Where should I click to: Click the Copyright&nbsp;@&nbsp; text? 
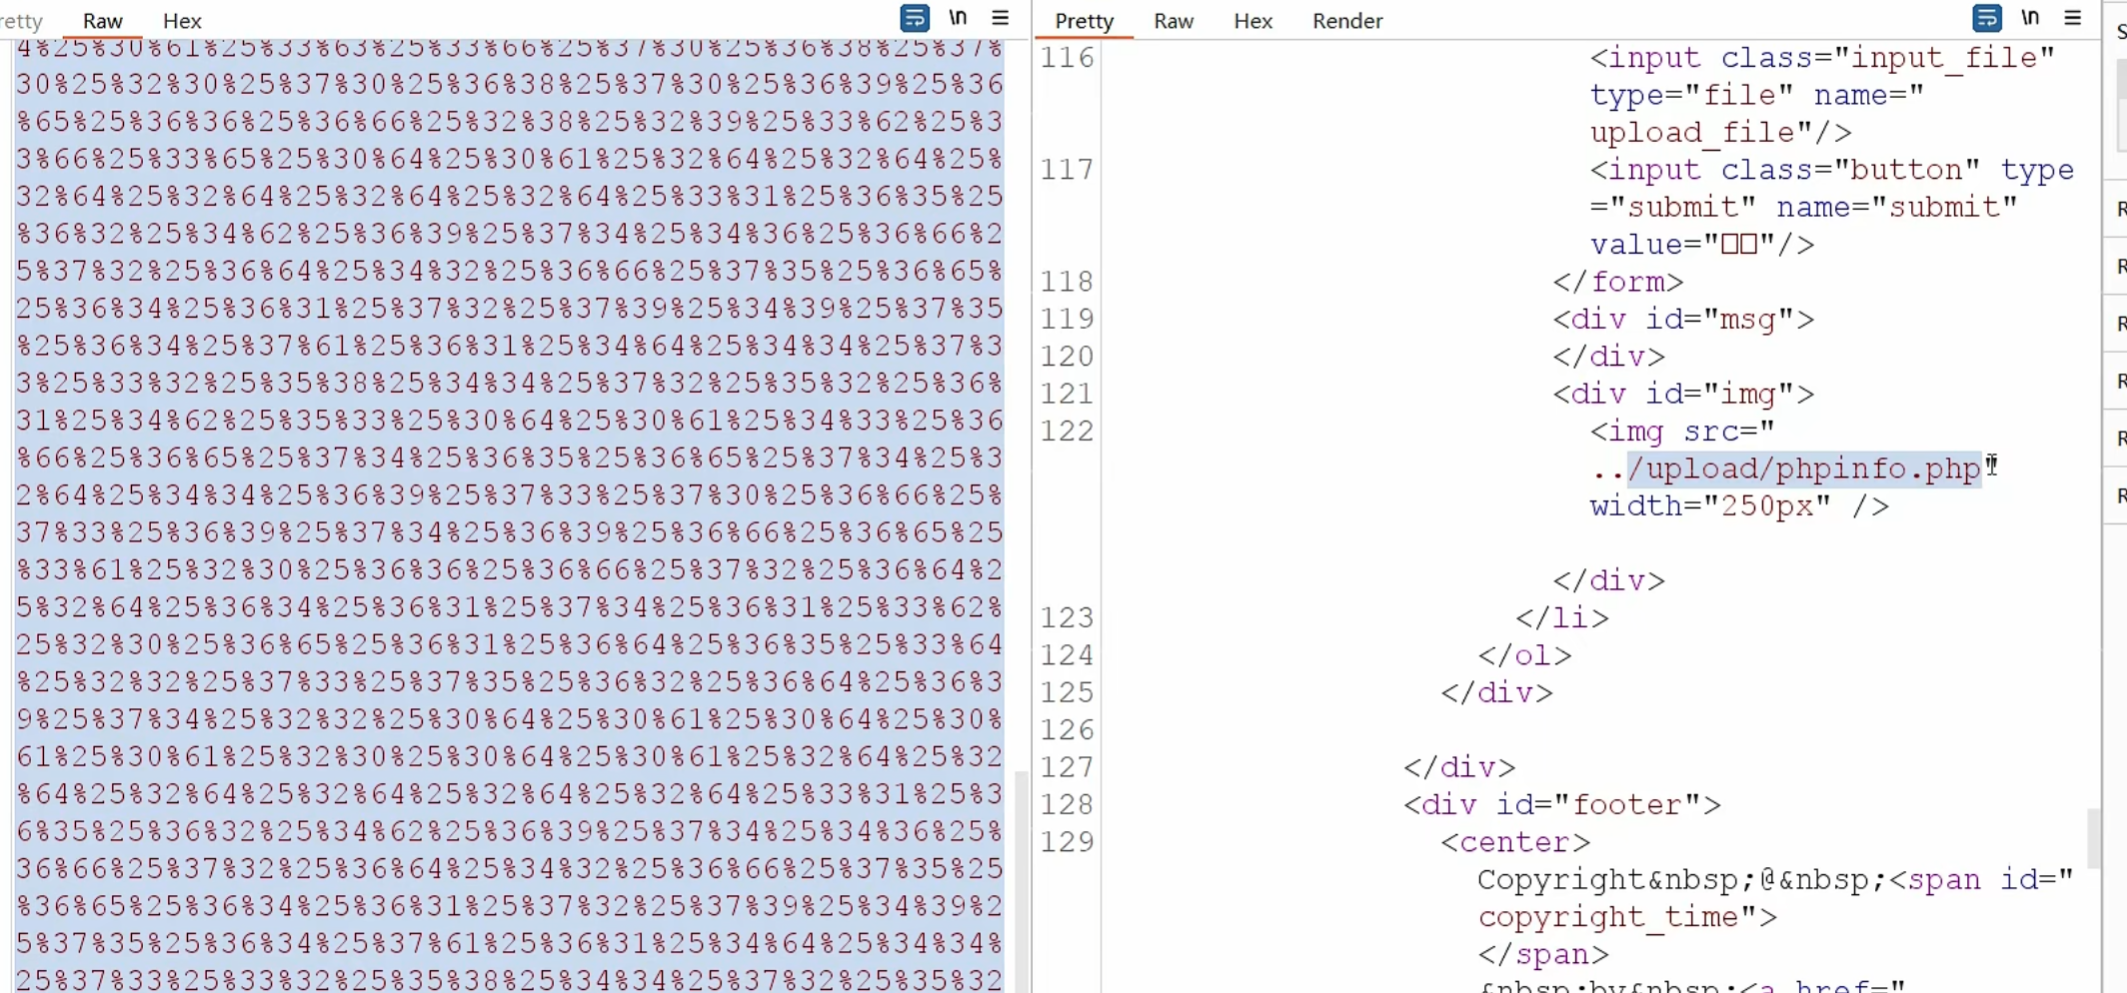click(1681, 880)
